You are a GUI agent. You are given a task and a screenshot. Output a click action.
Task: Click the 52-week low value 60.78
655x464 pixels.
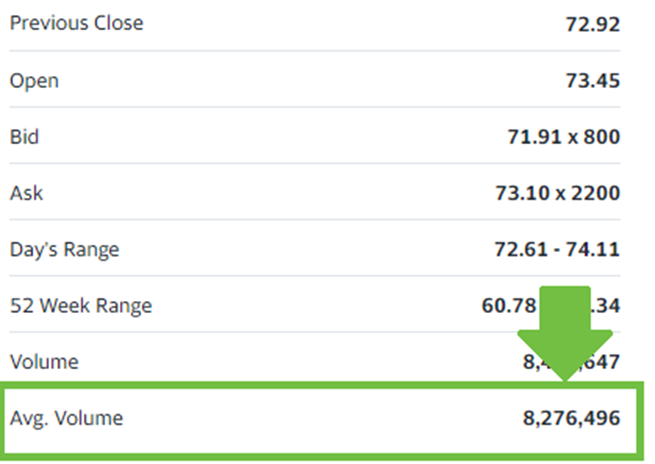point(509,306)
